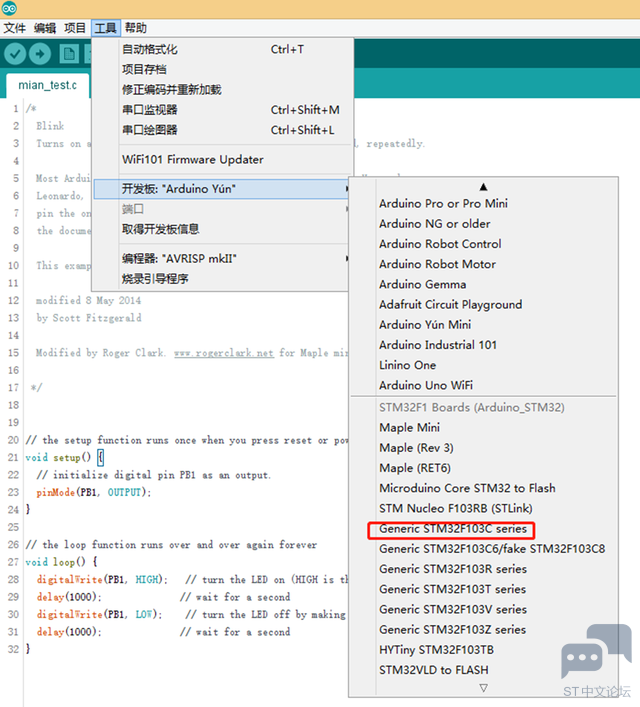Select Arduino Industrial 101 board
This screenshot has height=707, width=640.
(483, 345)
